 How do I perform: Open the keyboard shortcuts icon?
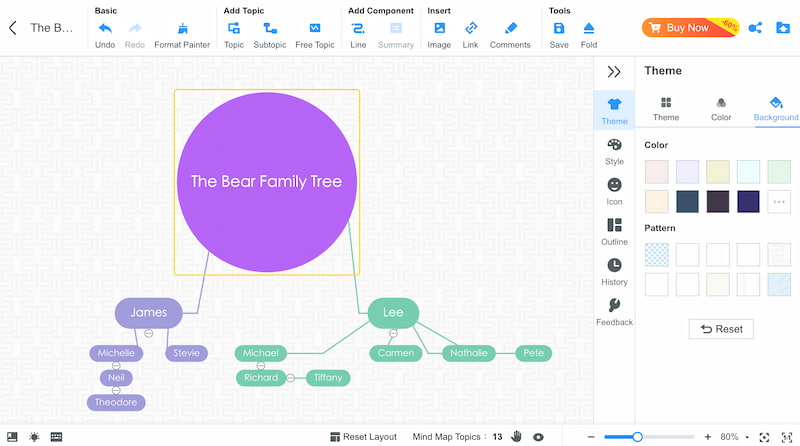click(x=57, y=437)
